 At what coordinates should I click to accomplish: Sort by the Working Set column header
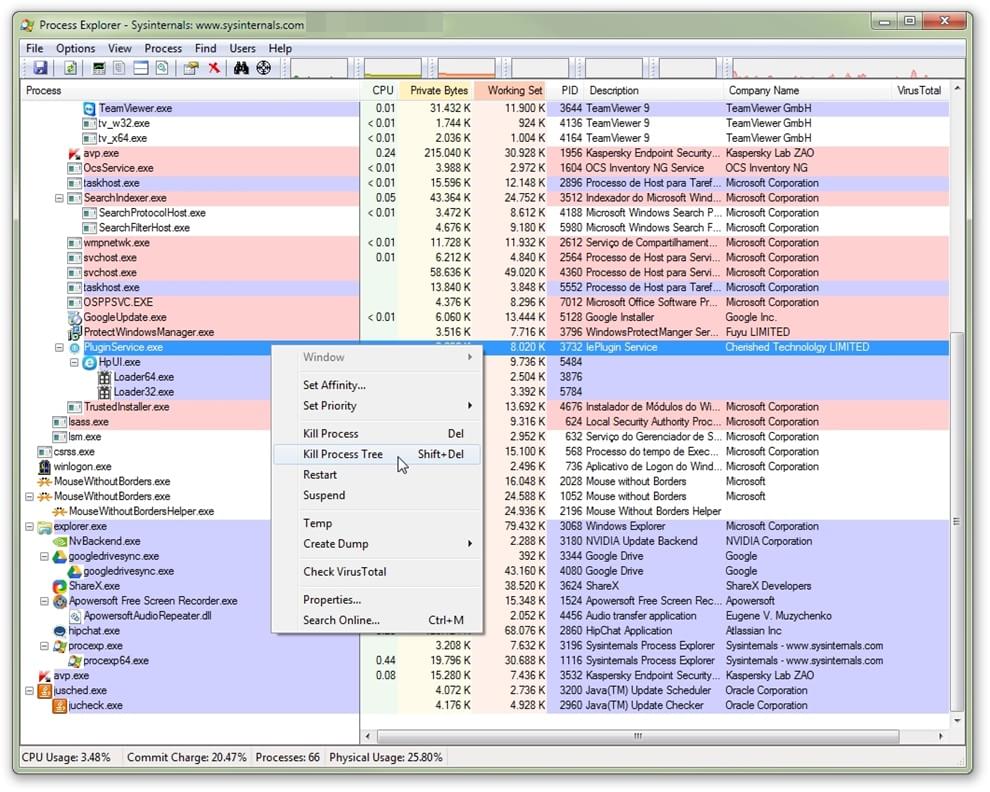click(x=510, y=91)
